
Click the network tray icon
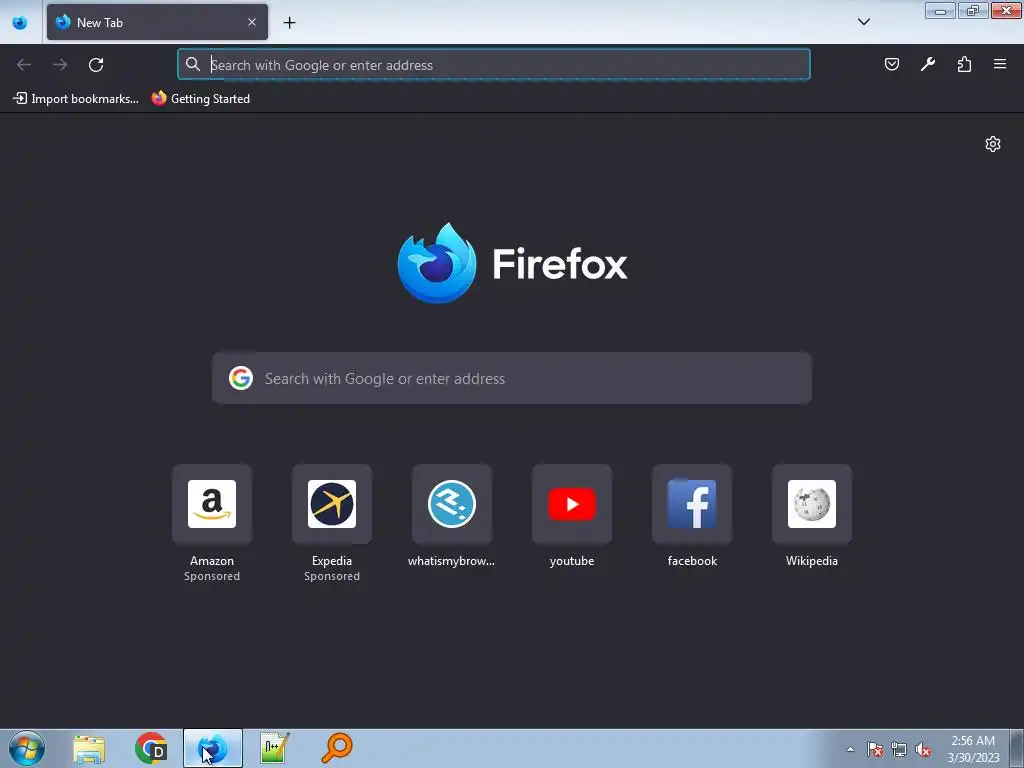tap(899, 749)
